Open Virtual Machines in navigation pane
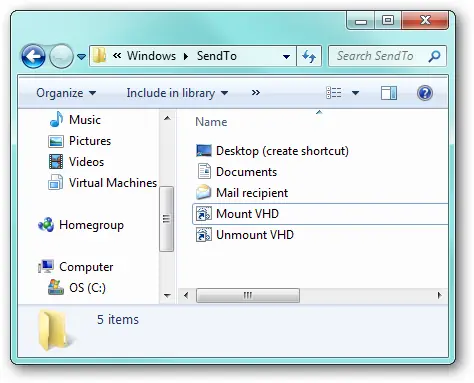The width and height of the screenshot is (474, 383). coord(113,183)
